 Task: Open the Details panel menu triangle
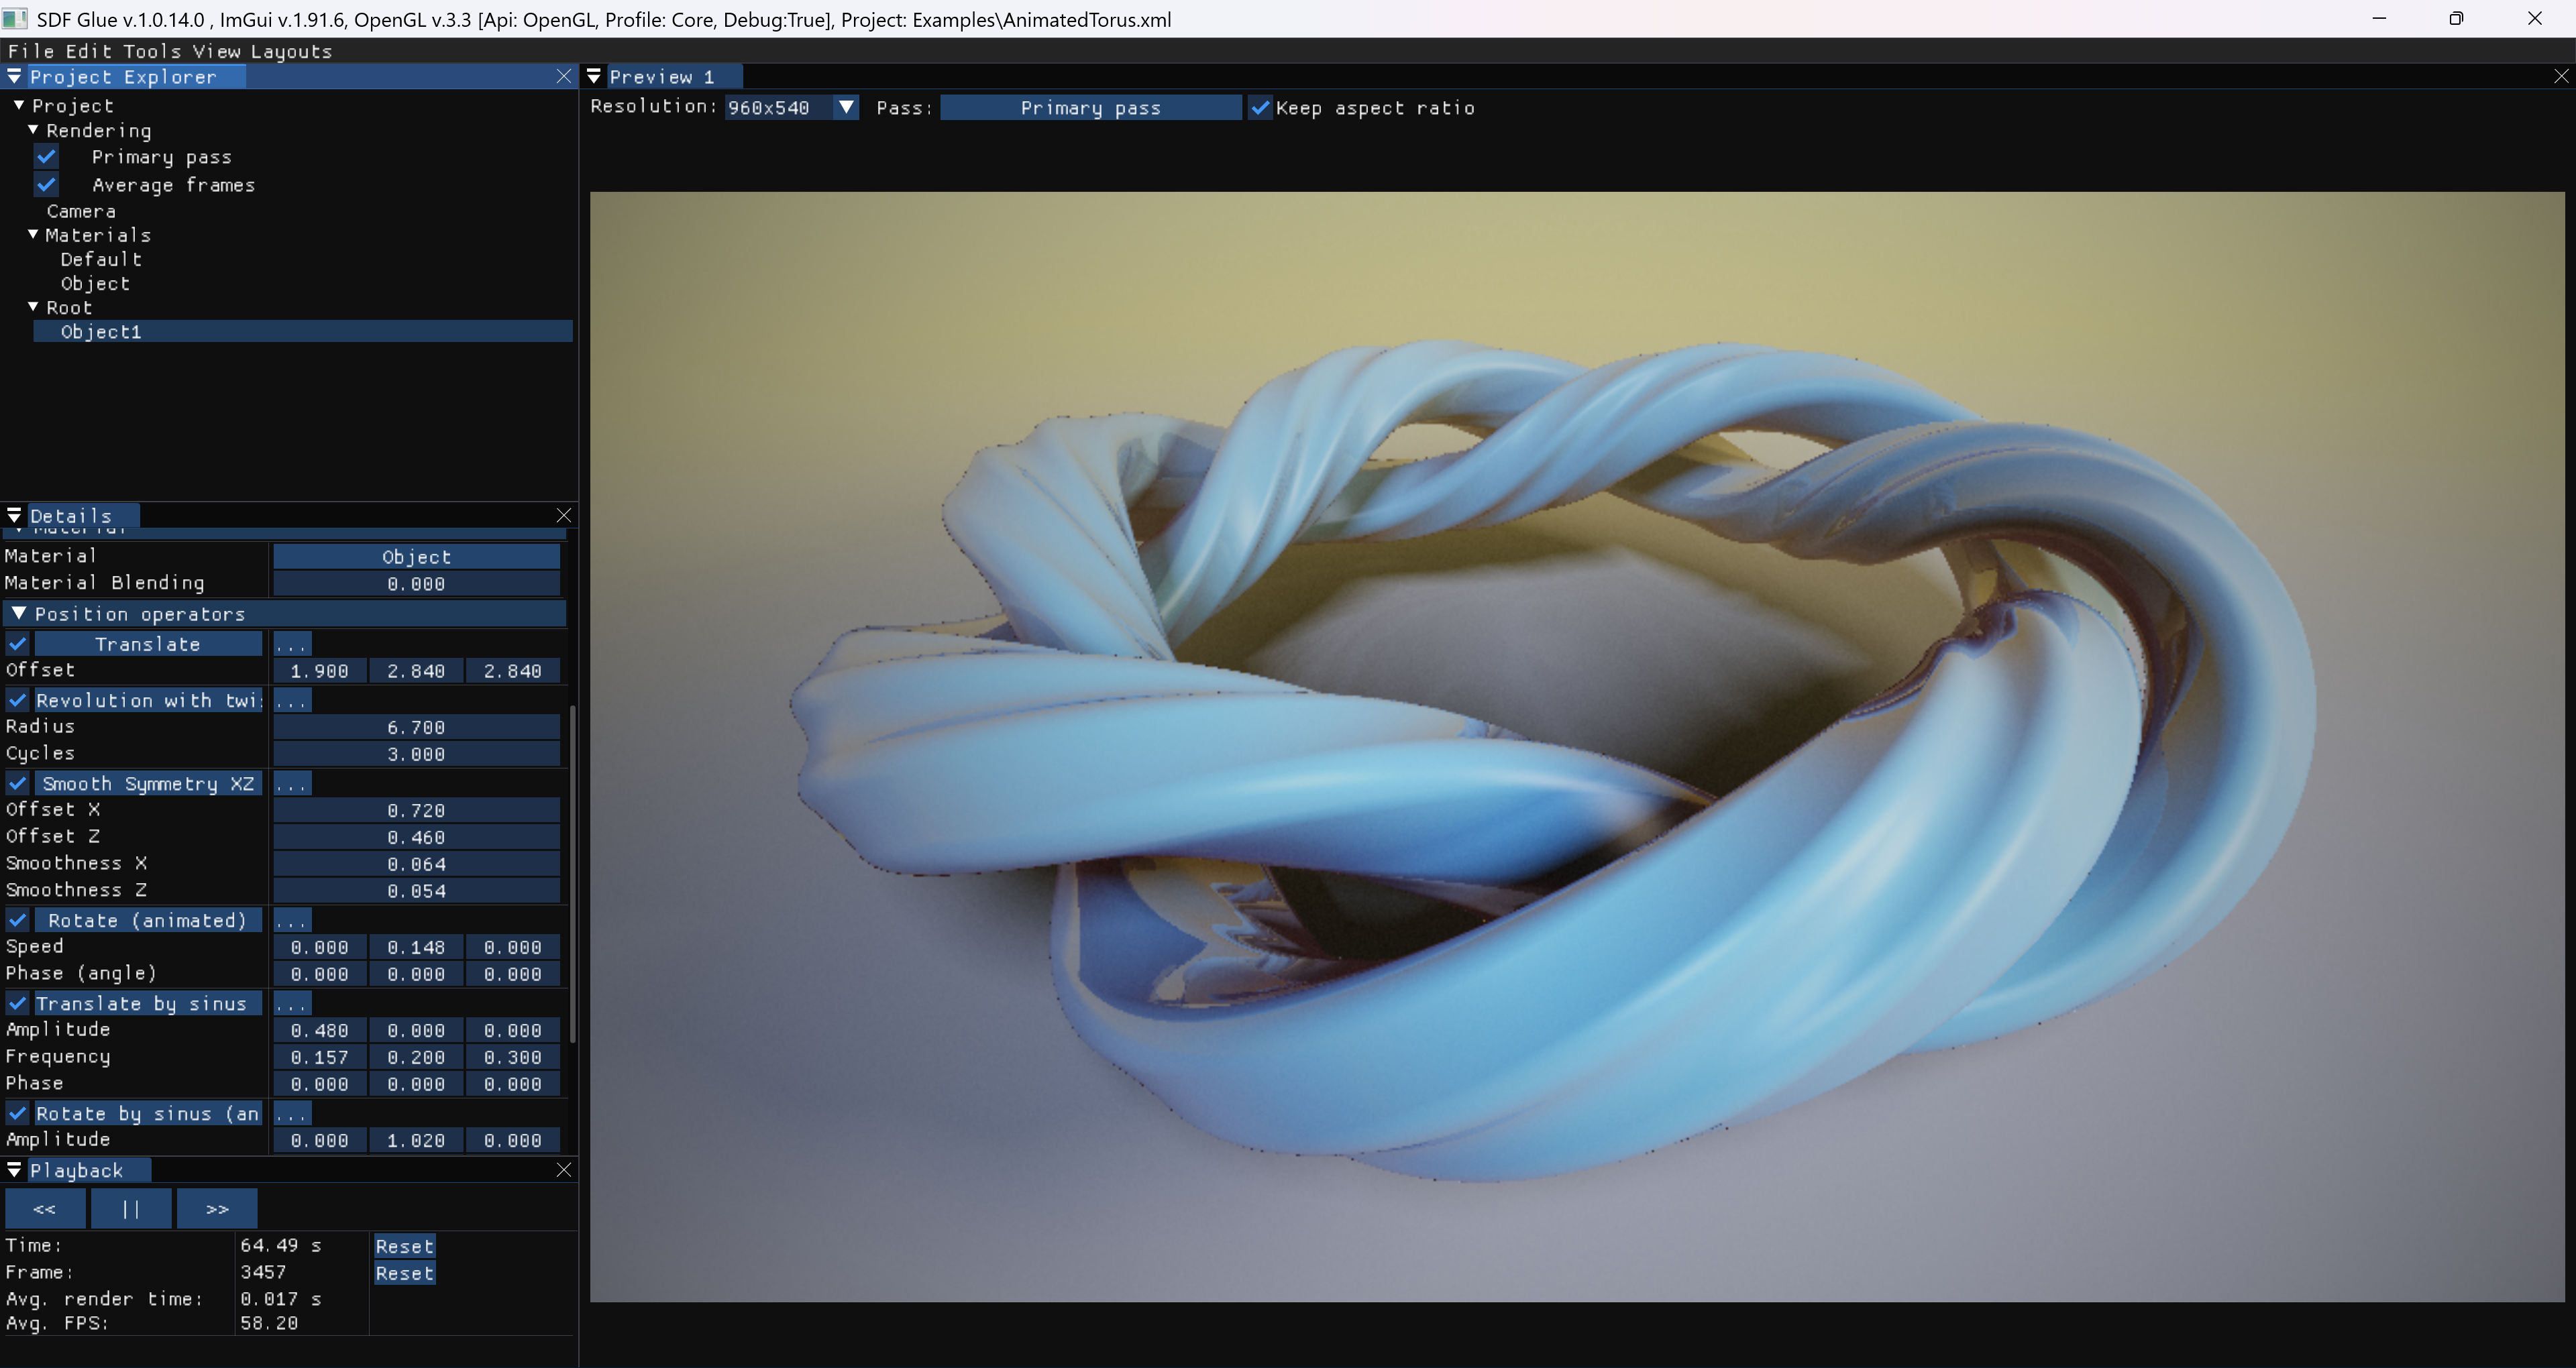click(x=14, y=515)
